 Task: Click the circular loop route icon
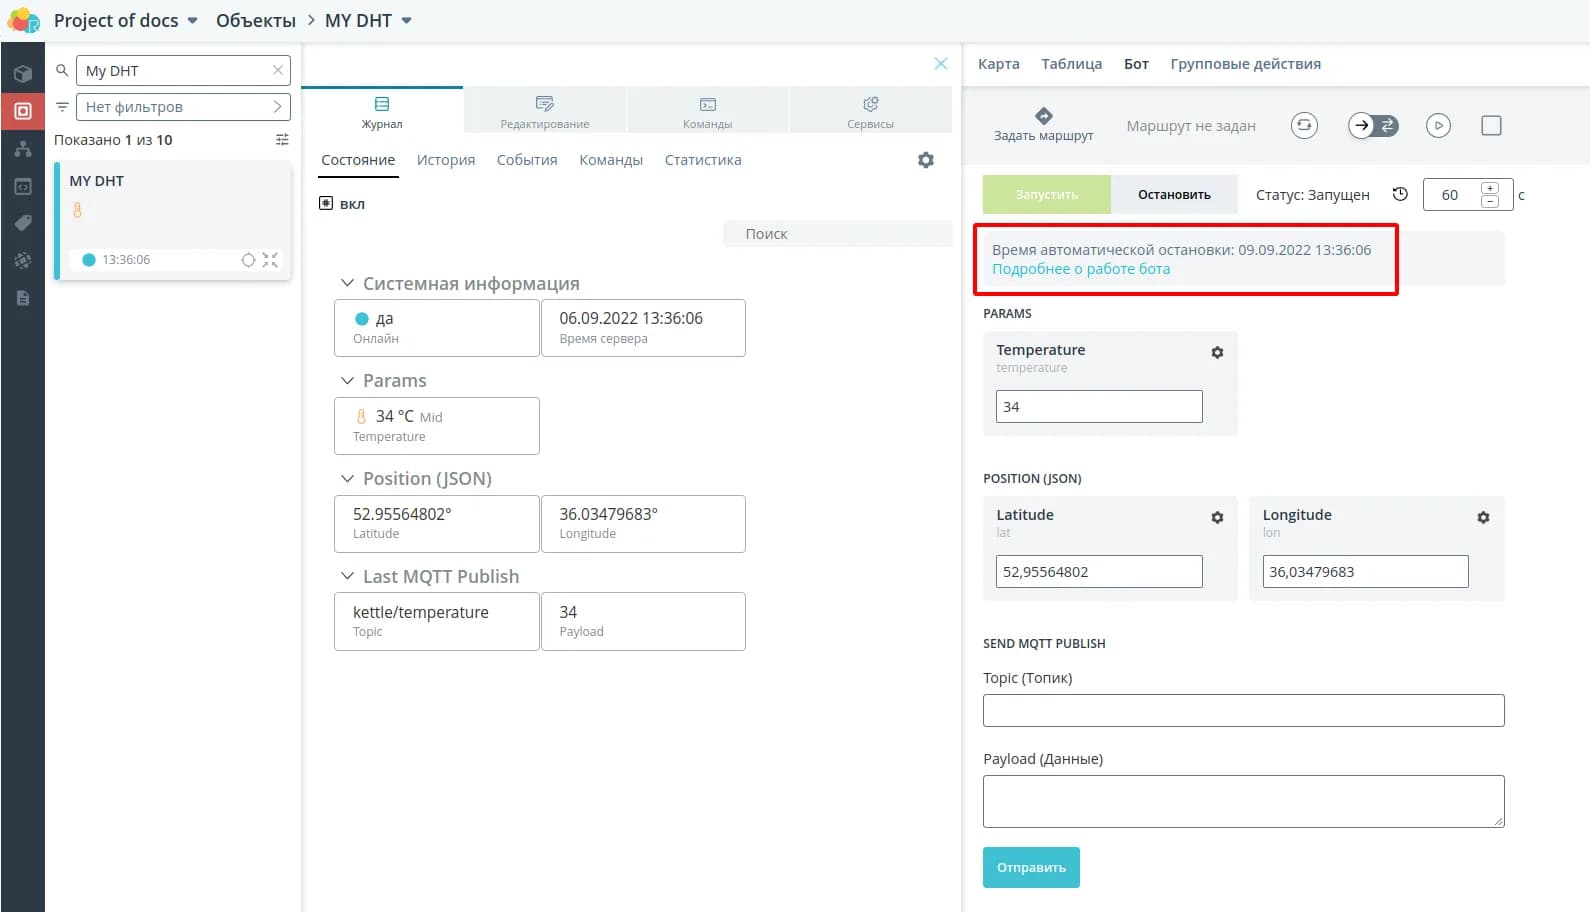coord(1304,125)
